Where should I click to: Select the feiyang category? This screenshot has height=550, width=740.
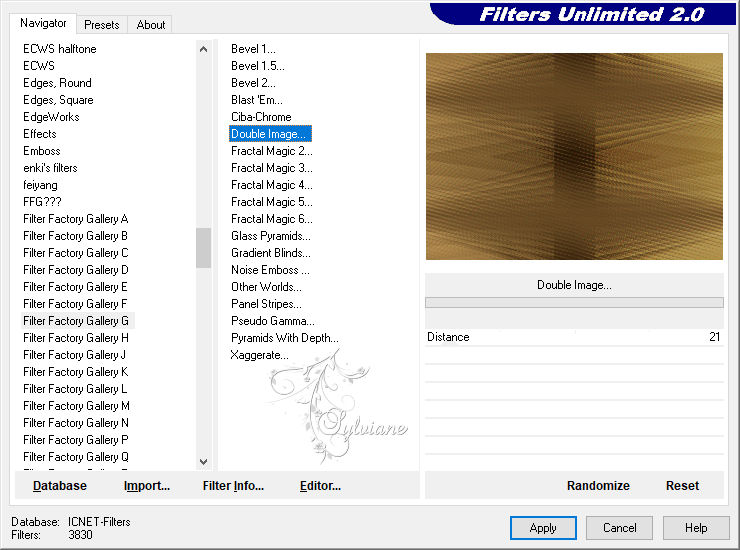[x=40, y=185]
